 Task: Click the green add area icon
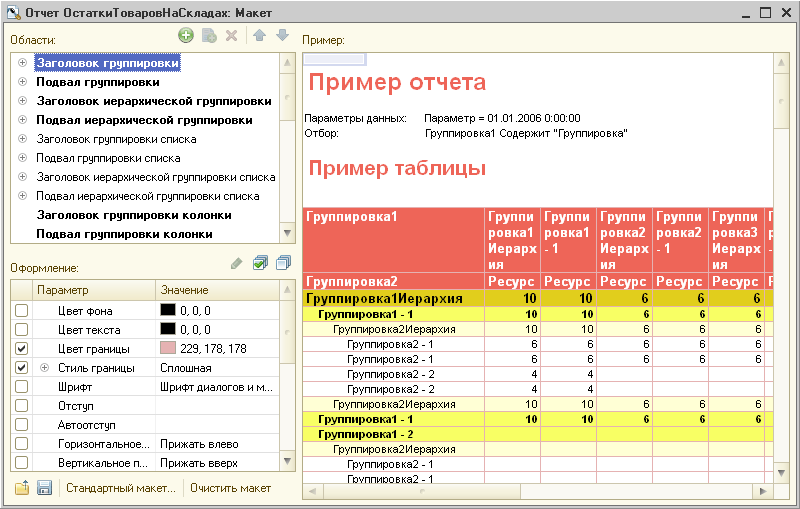(186, 36)
